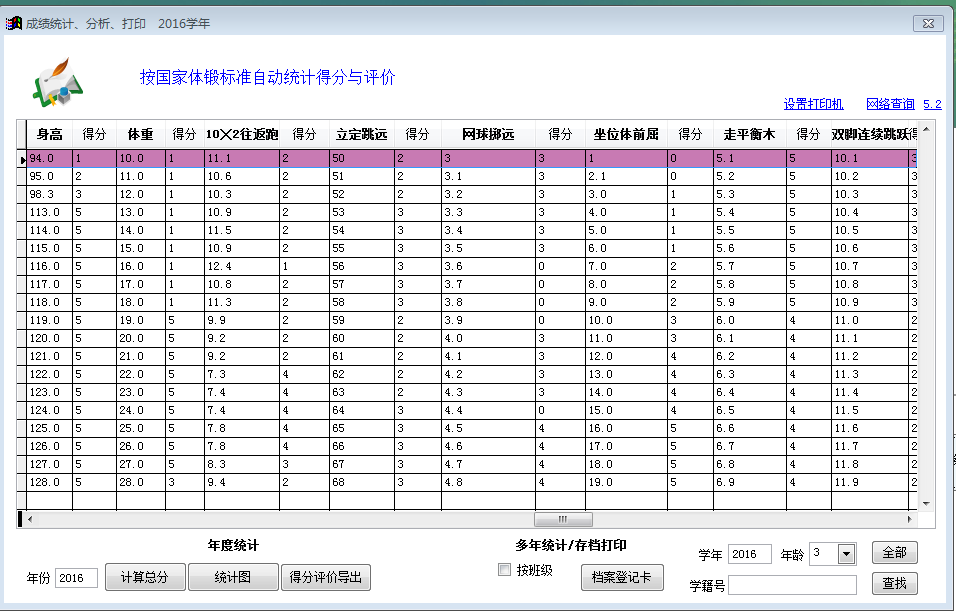Select the 立定跳远 cell 68
Image resolution: width=956 pixels, height=612 pixels.
[362, 482]
